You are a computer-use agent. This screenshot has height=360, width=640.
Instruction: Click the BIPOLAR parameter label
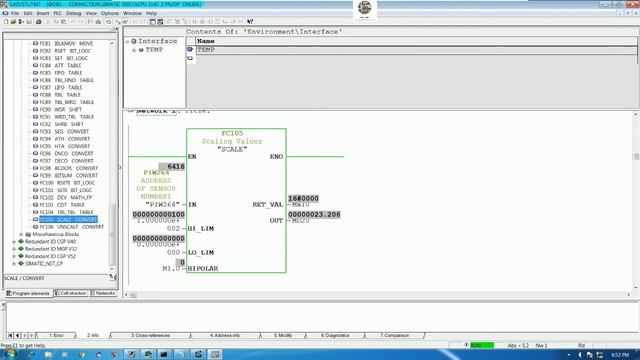pyautogui.click(x=202, y=269)
